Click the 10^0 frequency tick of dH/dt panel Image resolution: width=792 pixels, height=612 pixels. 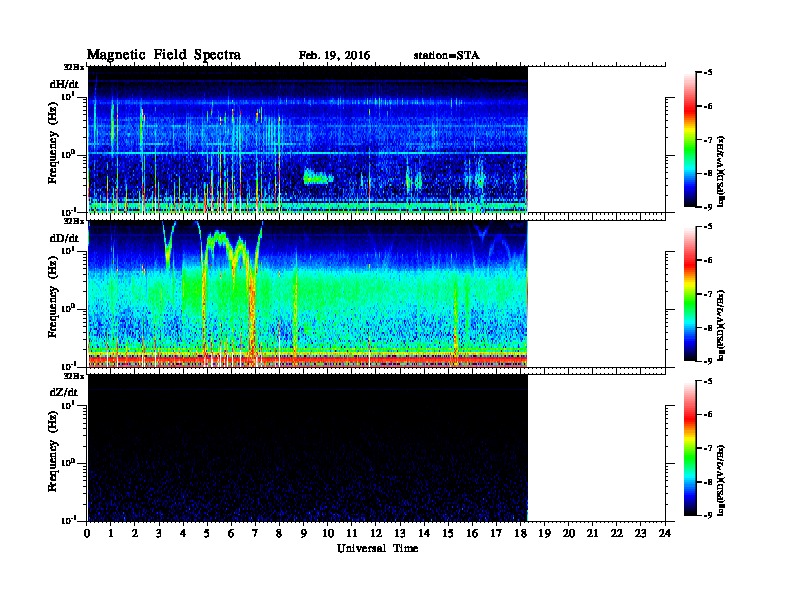(x=68, y=155)
